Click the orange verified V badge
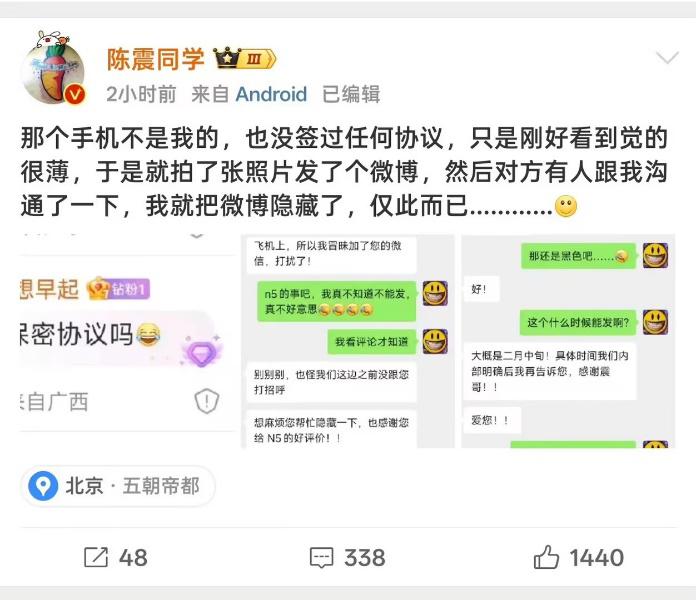The width and height of the screenshot is (696, 600). point(75,95)
